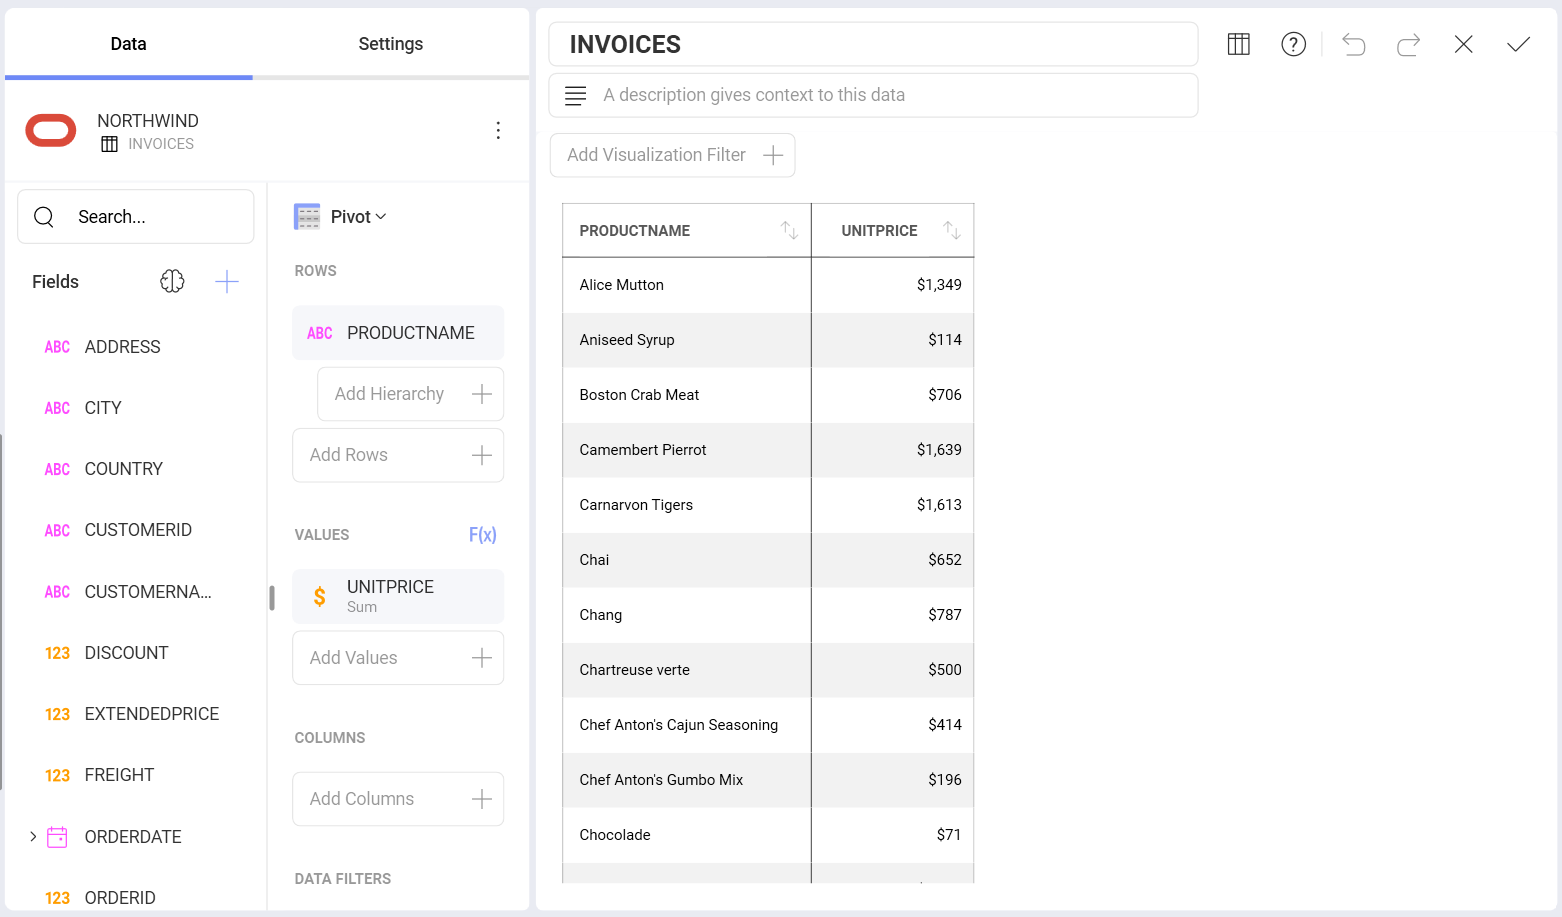Confirm changes with the checkmark icon
Image resolution: width=1562 pixels, height=917 pixels.
click(x=1518, y=44)
